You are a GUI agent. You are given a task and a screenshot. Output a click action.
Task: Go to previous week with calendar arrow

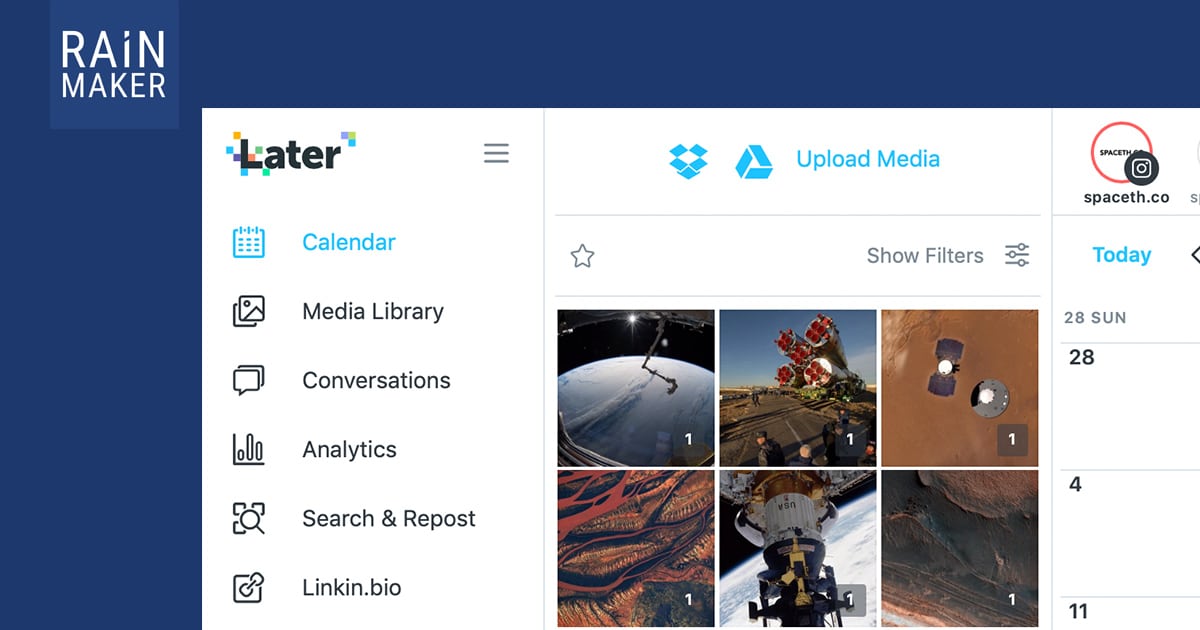pyautogui.click(x=1195, y=255)
